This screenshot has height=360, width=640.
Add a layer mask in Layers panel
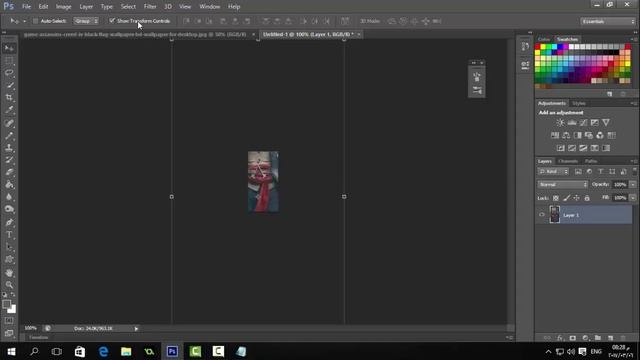point(573,338)
